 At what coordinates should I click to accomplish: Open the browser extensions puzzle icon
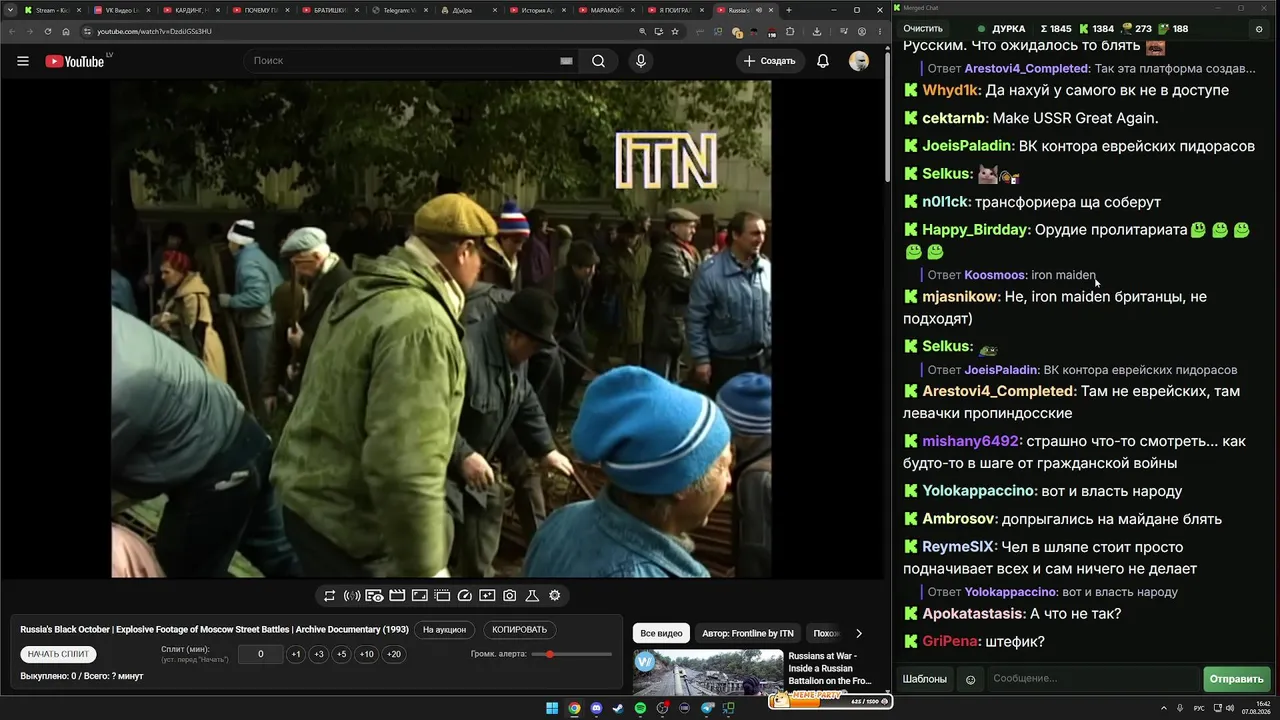(790, 31)
